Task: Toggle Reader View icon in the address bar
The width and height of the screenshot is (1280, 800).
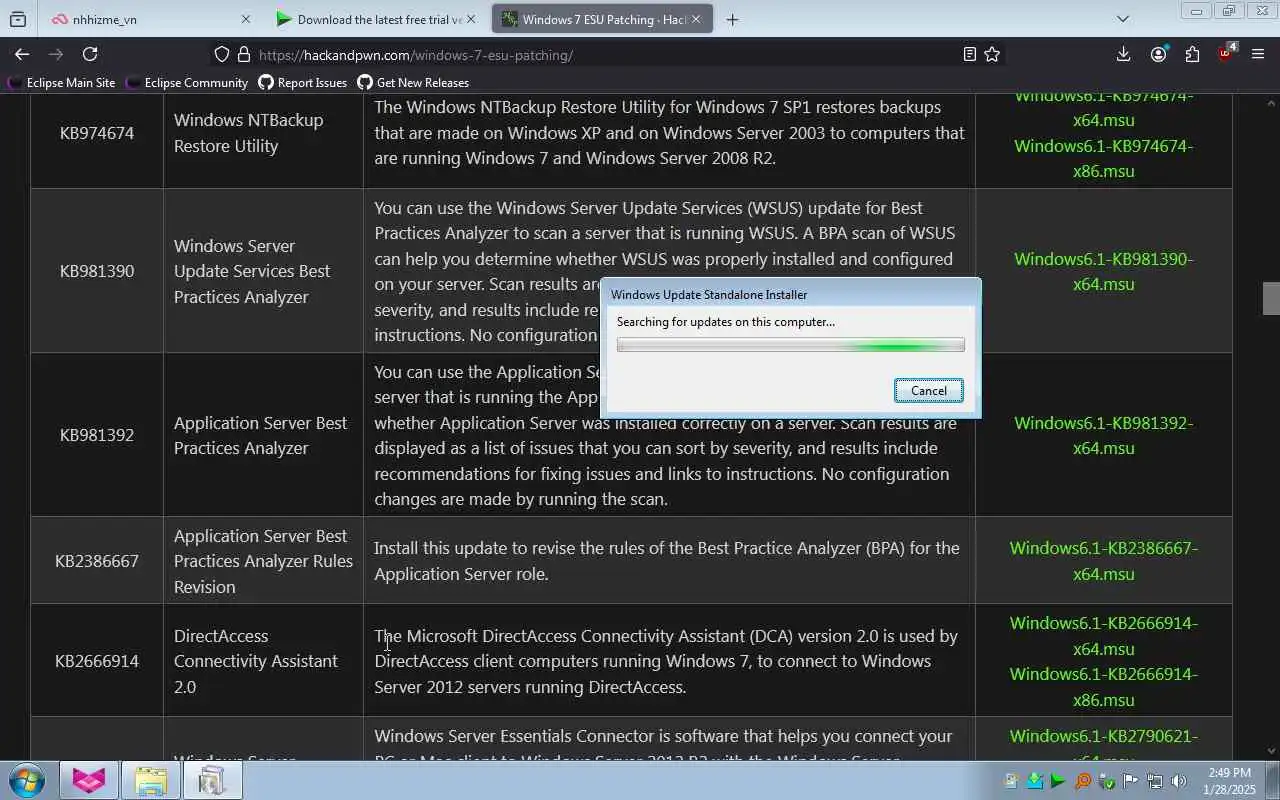Action: [969, 54]
